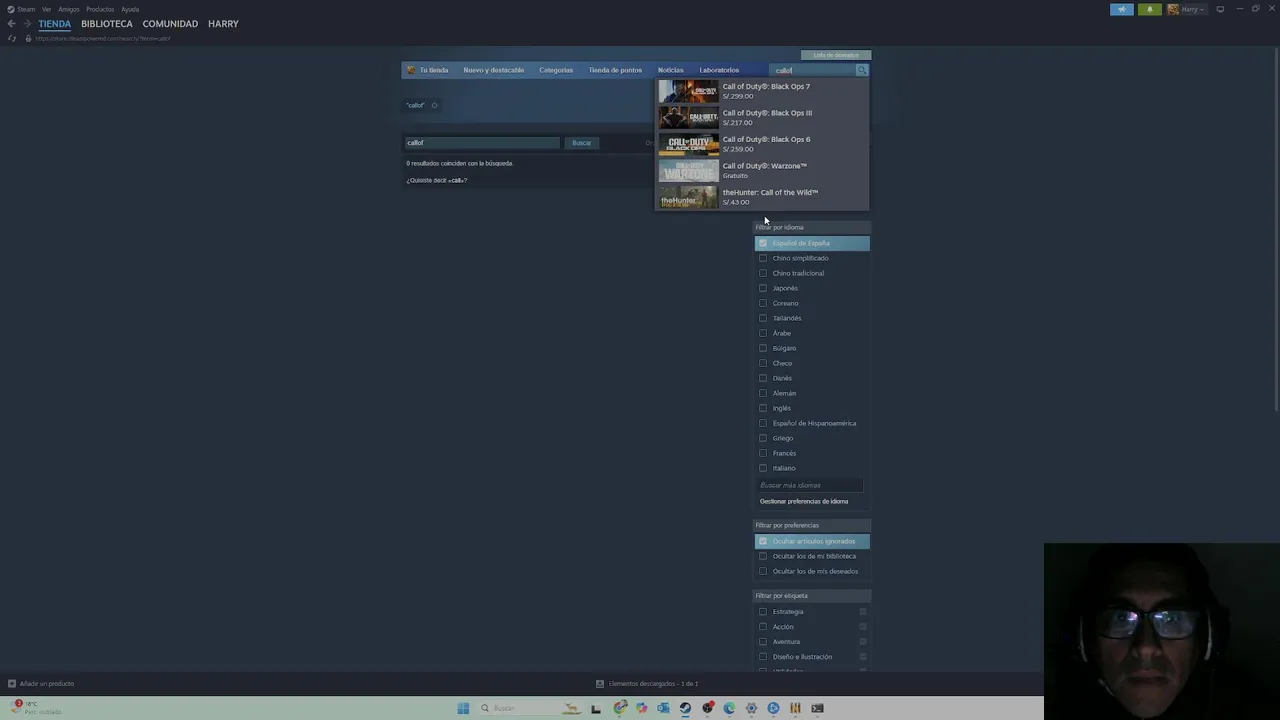Screen dimensions: 1280x720
Task: Open Tienda de puntos
Action: click(615, 70)
